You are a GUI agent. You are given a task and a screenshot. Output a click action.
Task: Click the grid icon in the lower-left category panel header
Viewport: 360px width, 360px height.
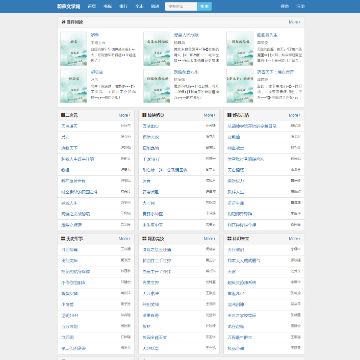[x=63, y=239]
